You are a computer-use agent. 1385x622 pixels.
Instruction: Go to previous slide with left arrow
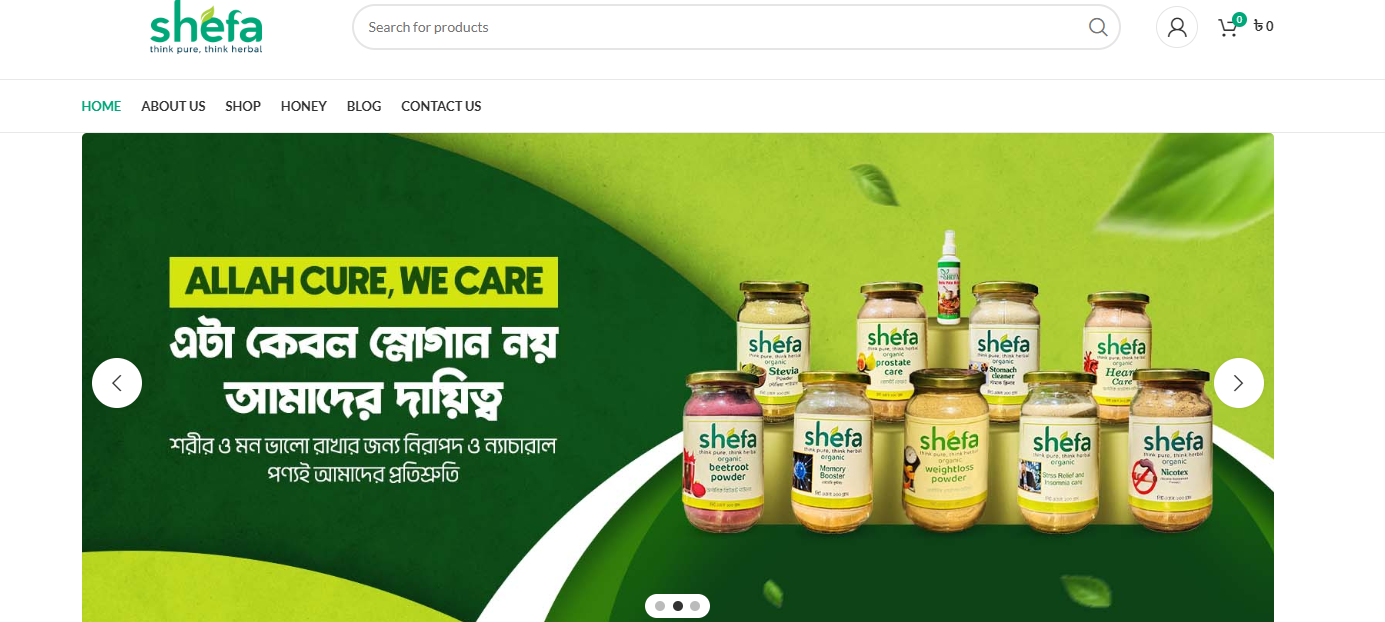point(117,383)
